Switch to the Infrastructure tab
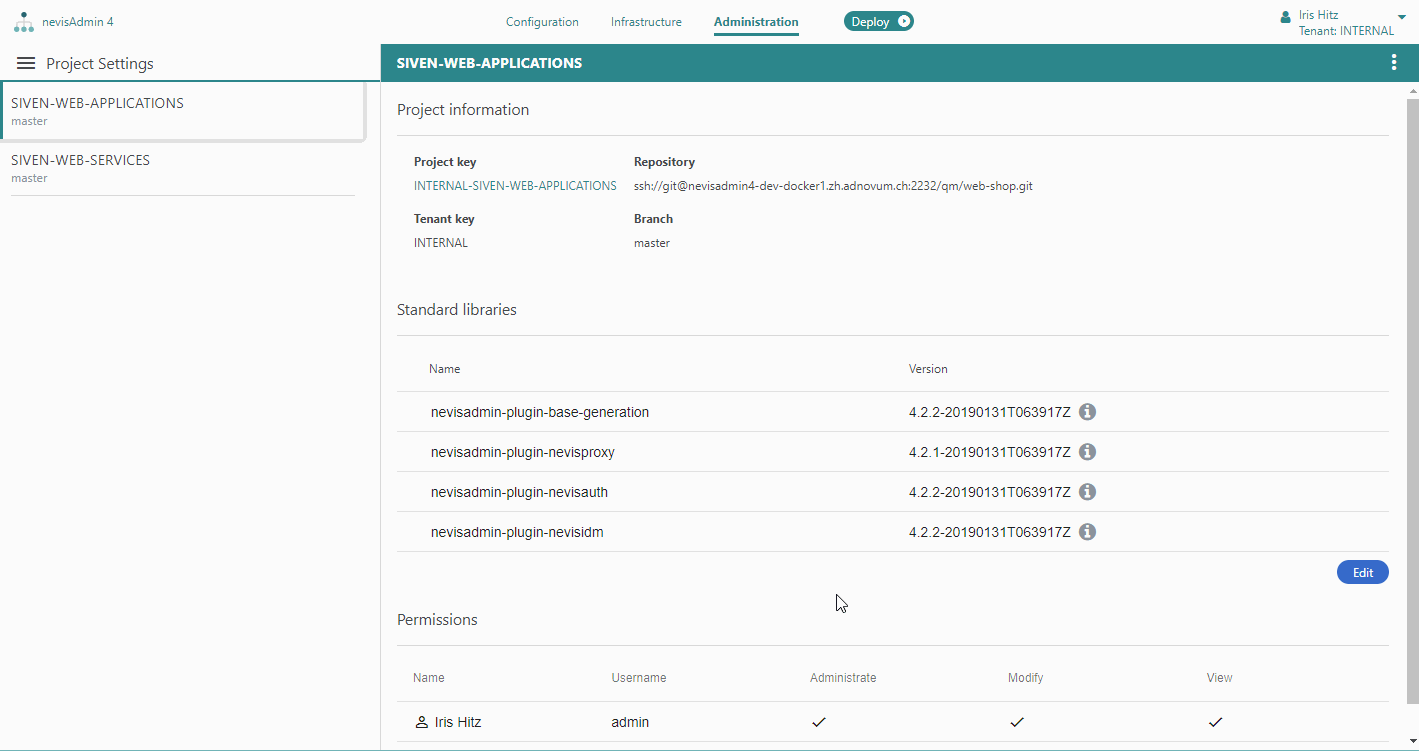The width and height of the screenshot is (1419, 751). click(x=646, y=22)
